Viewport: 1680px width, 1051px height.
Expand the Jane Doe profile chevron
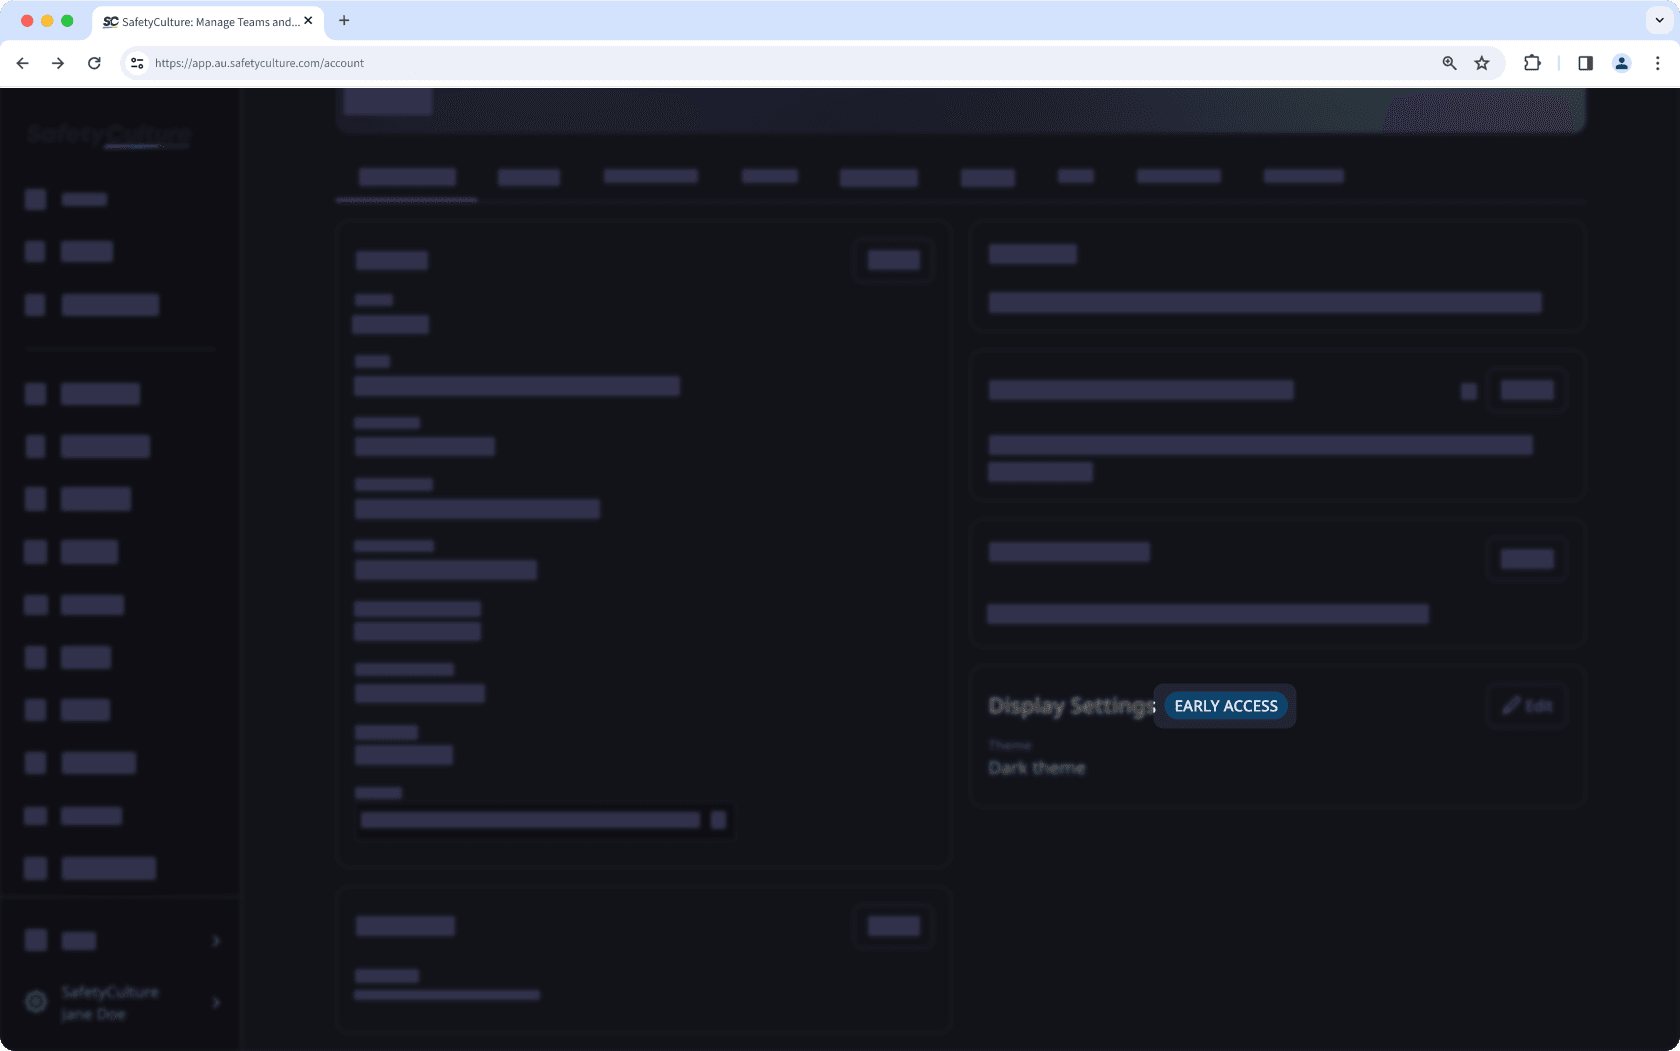[x=214, y=1002]
